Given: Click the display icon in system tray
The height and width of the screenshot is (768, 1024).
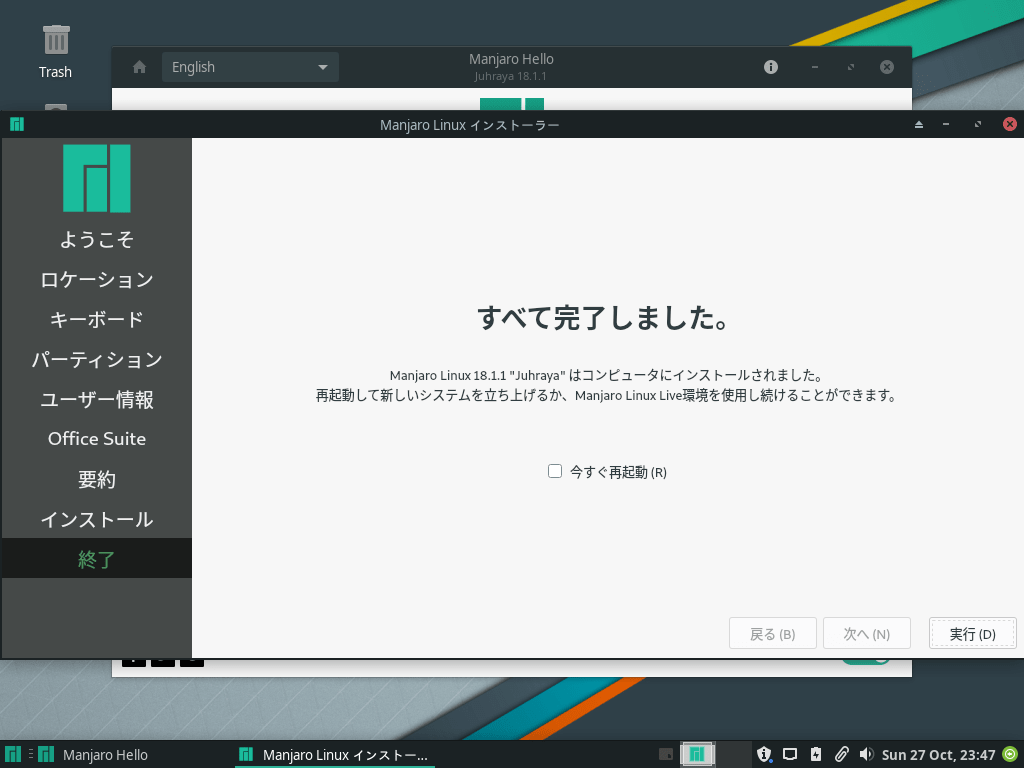Looking at the screenshot, I should point(791,754).
